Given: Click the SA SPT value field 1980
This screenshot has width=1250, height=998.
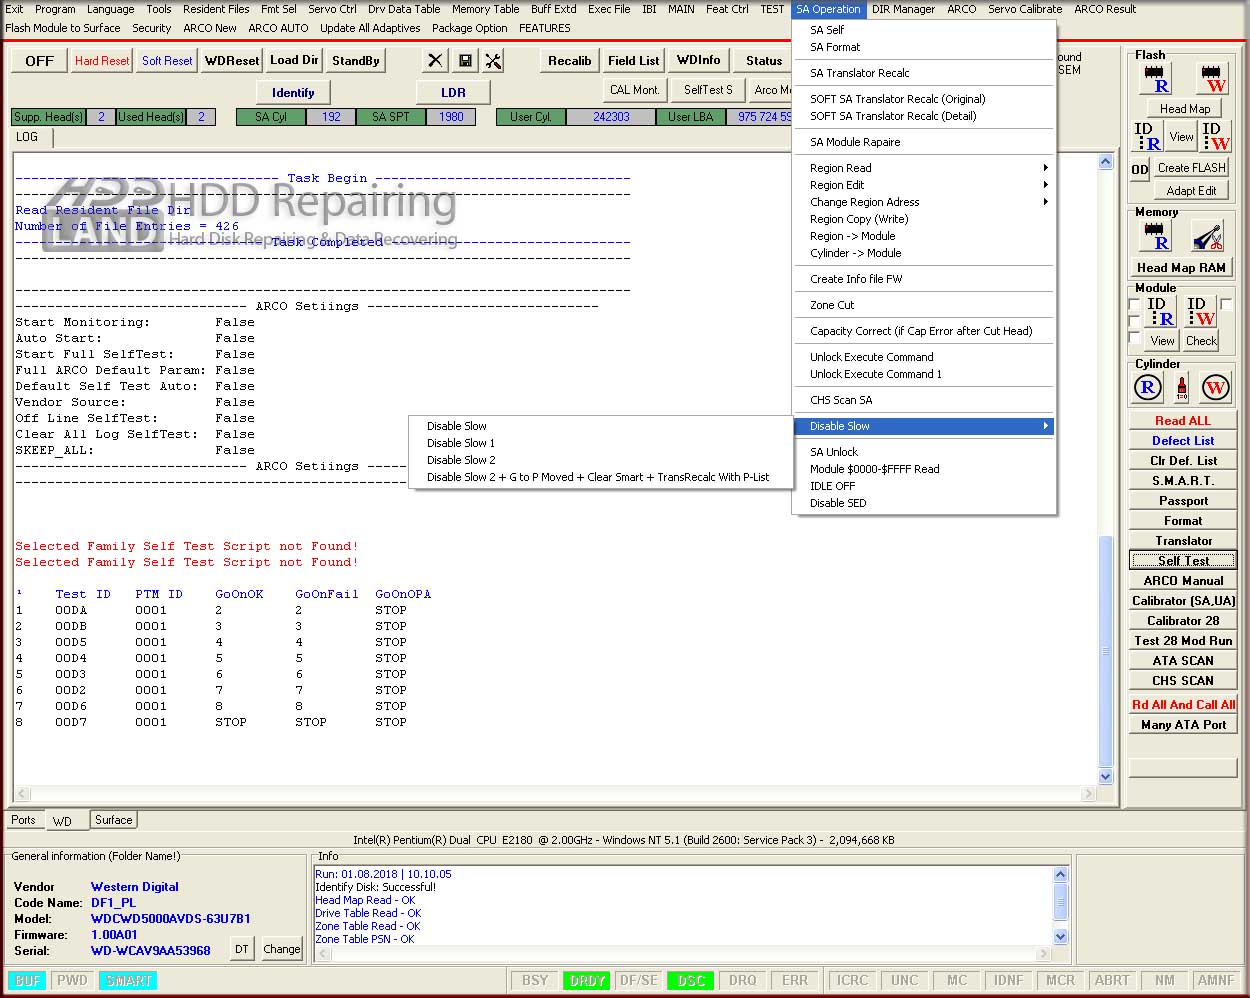Looking at the screenshot, I should tap(451, 117).
